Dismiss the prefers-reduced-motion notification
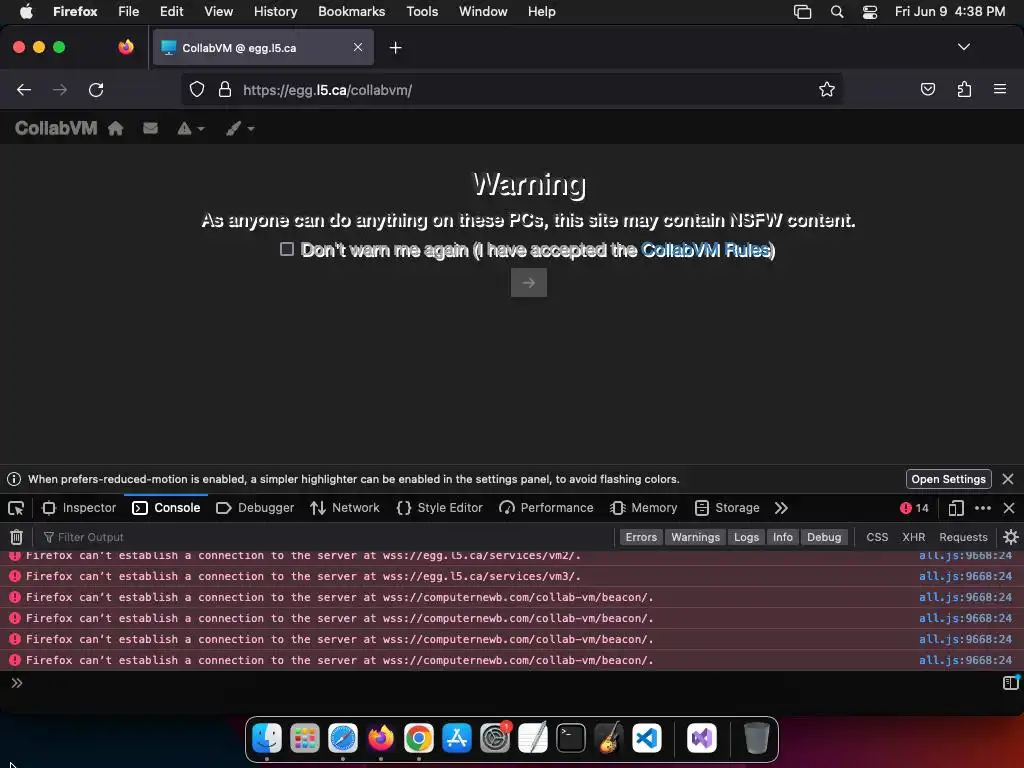Viewport: 1024px width, 768px height. pyautogui.click(x=1008, y=479)
